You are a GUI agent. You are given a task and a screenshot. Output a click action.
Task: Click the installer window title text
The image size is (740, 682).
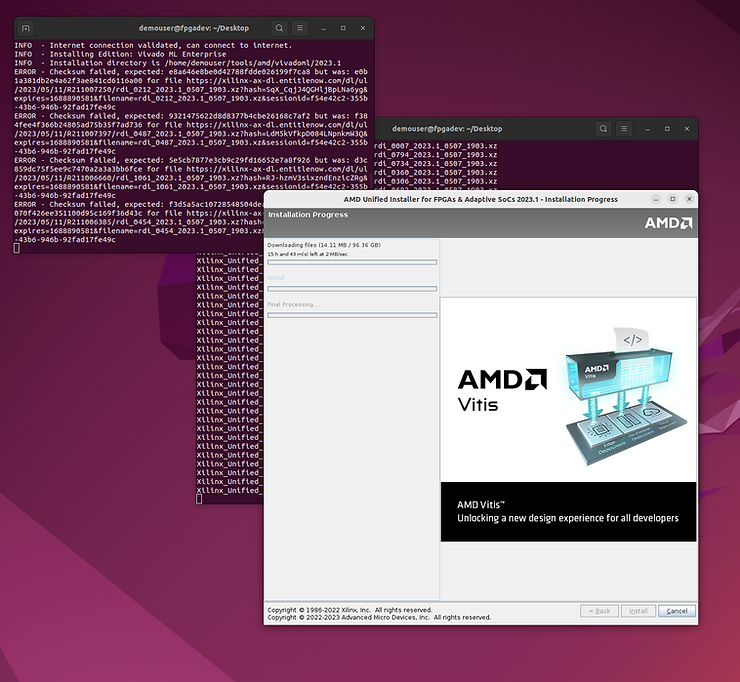coord(480,200)
